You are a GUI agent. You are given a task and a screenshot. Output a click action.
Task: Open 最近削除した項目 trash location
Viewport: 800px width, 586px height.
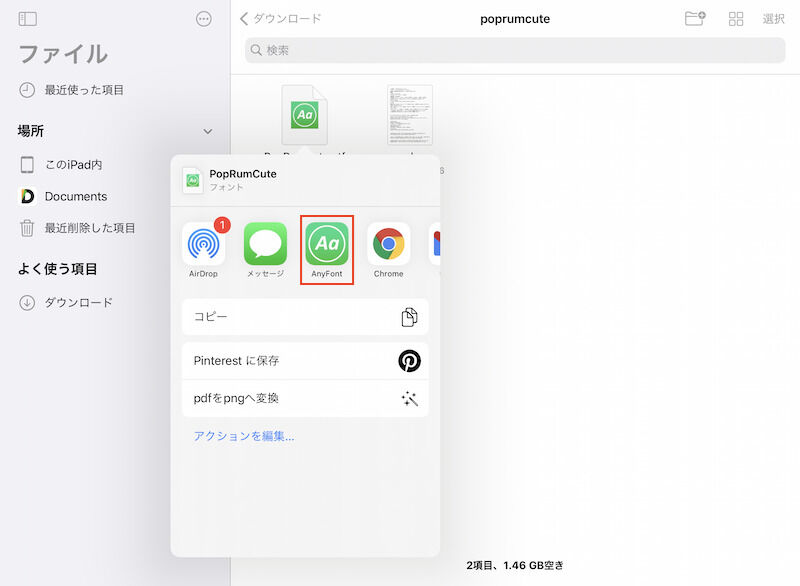[x=77, y=228]
